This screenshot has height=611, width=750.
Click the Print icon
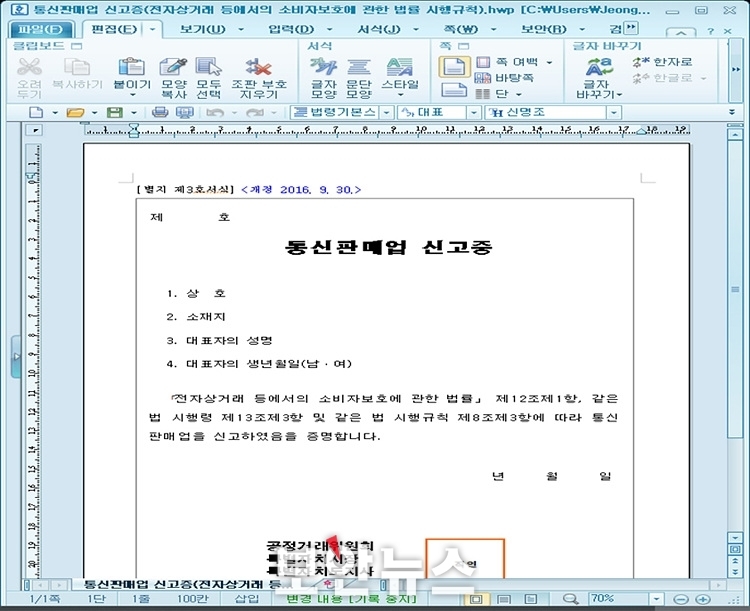coord(160,112)
